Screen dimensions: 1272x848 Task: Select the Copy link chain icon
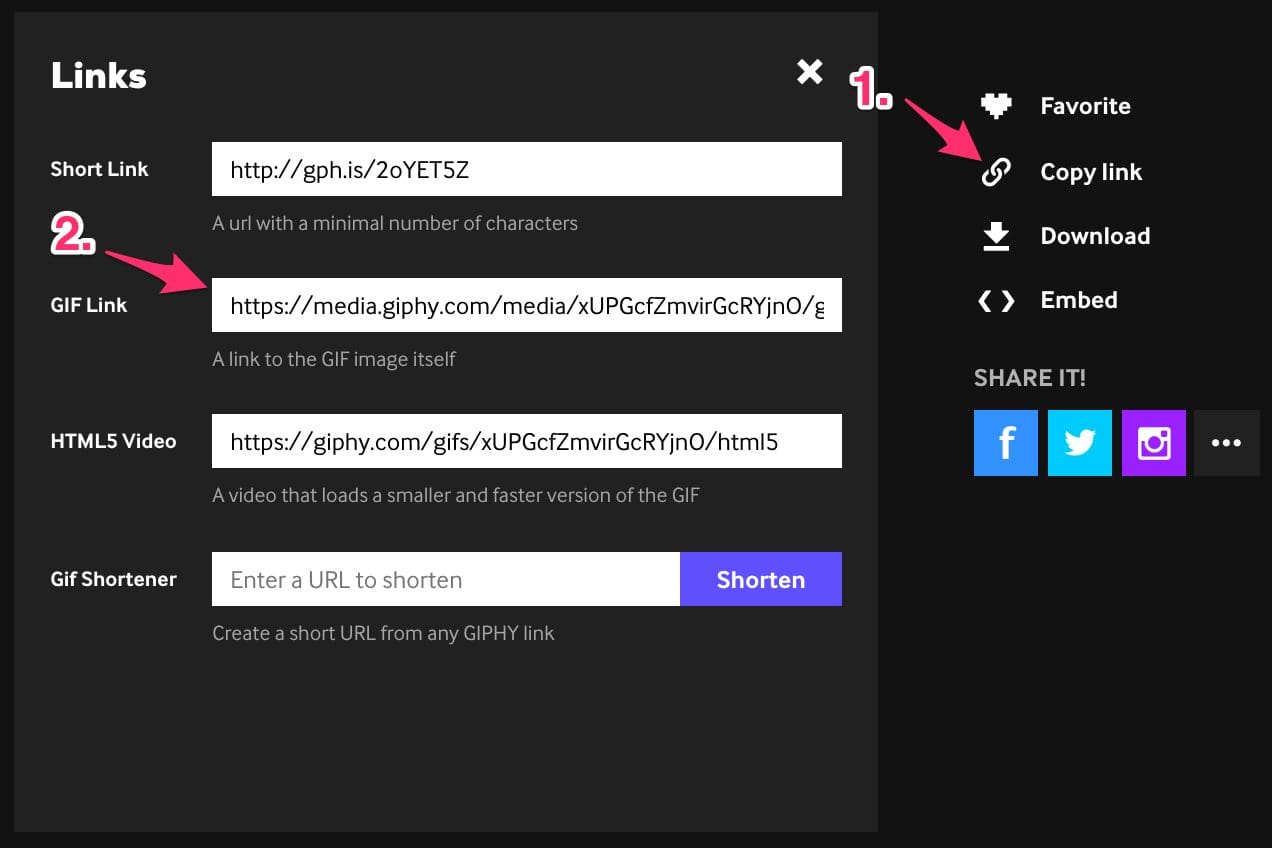tap(996, 172)
